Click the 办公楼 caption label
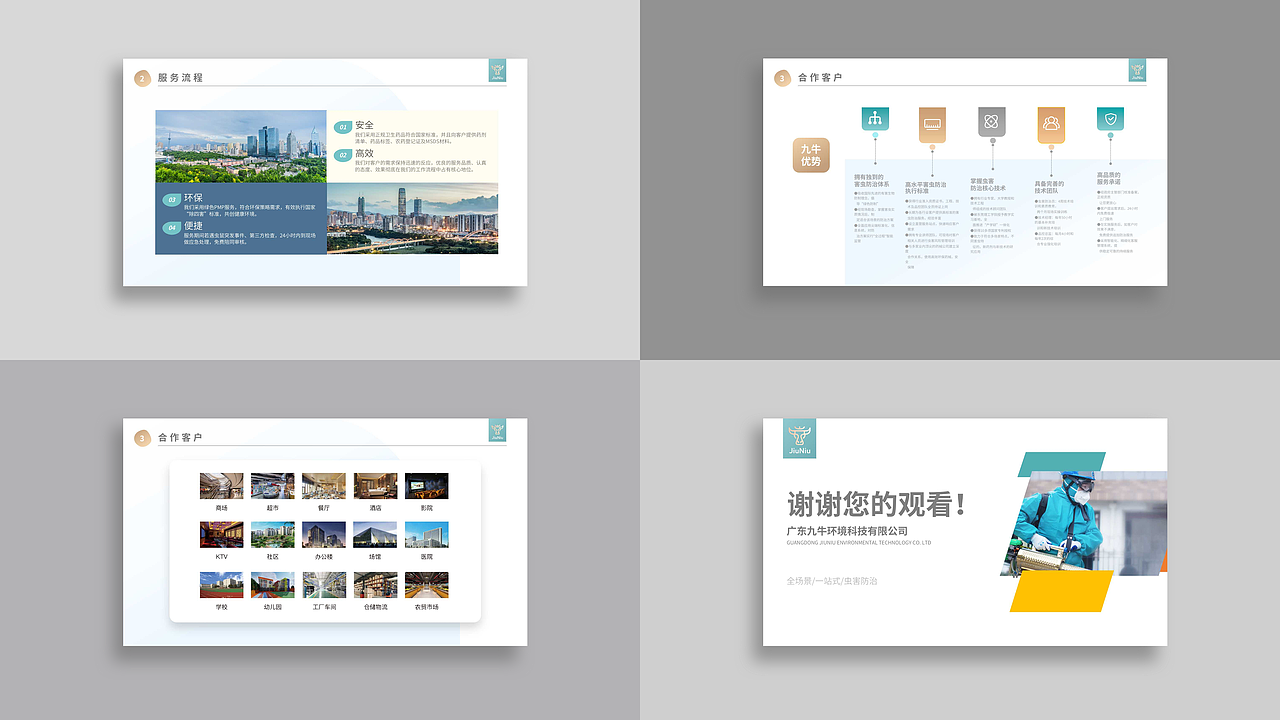Screen dimensions: 1280x720 [324, 557]
